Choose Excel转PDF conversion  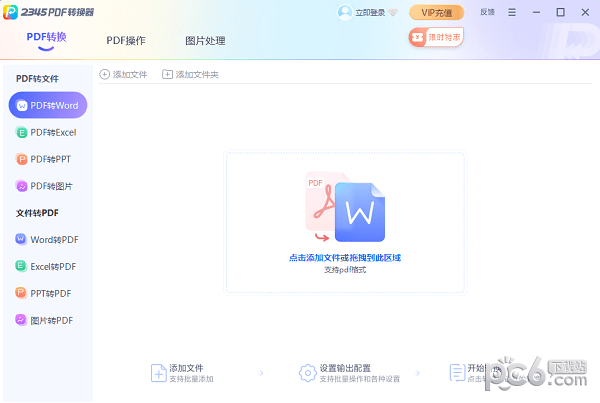pos(47,266)
